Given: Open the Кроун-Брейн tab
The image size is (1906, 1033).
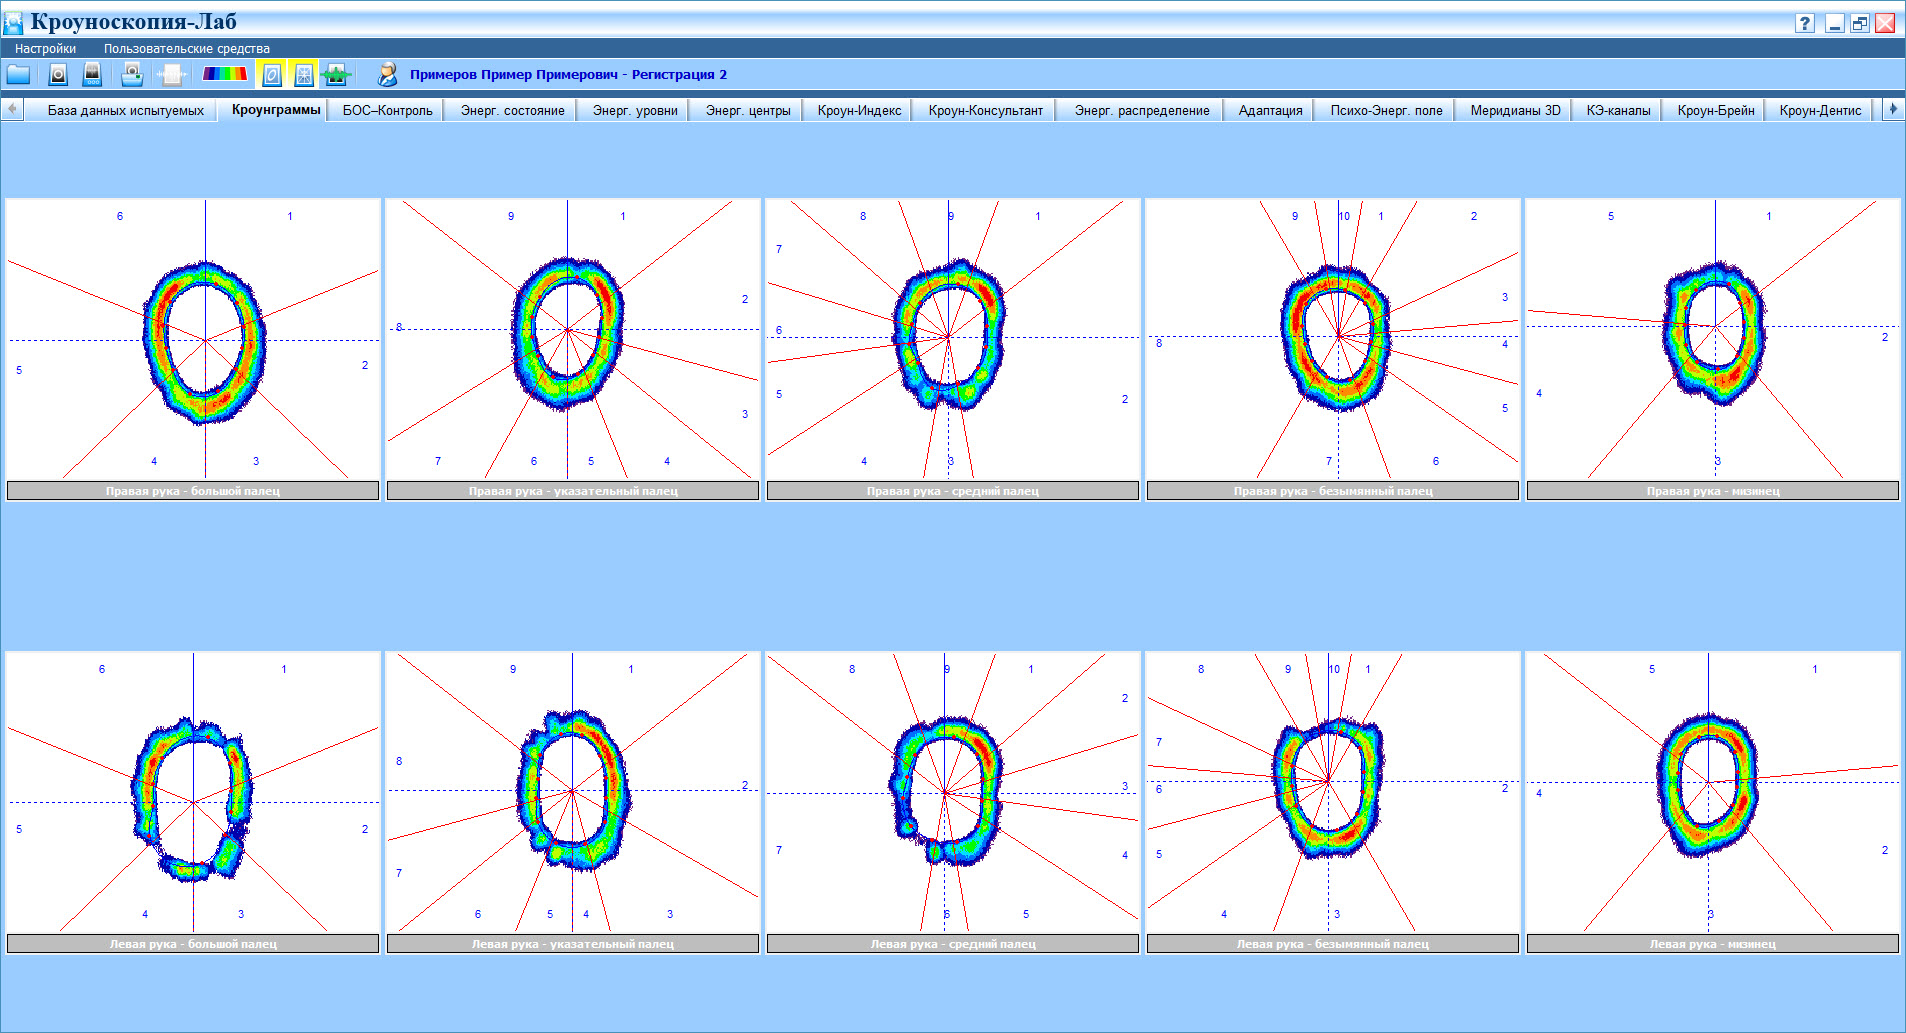Looking at the screenshot, I should tap(1716, 110).
